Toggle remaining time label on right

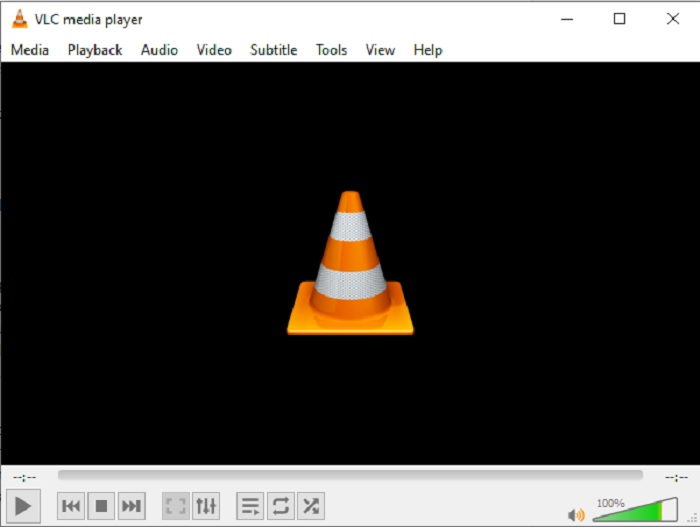pos(676,478)
